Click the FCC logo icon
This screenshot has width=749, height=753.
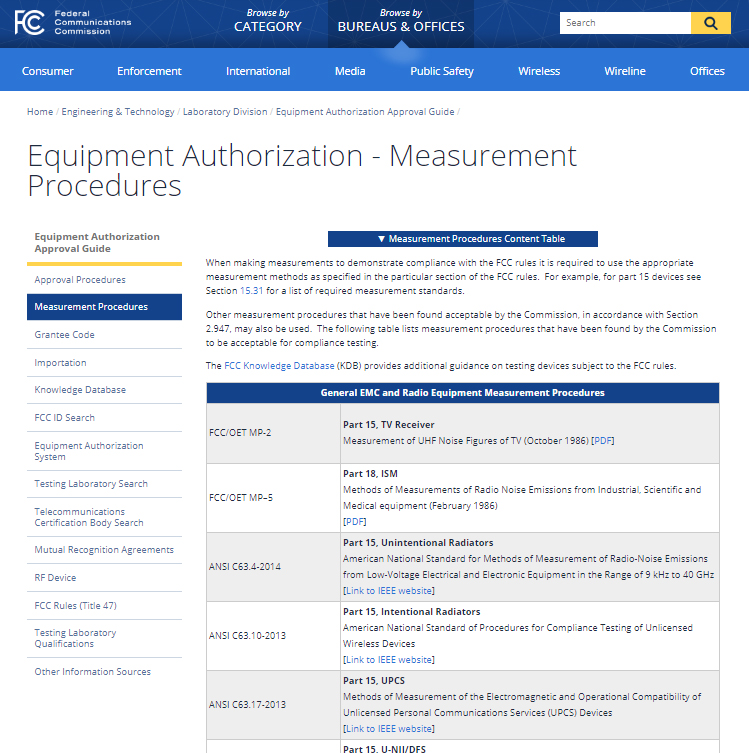[x=29, y=23]
